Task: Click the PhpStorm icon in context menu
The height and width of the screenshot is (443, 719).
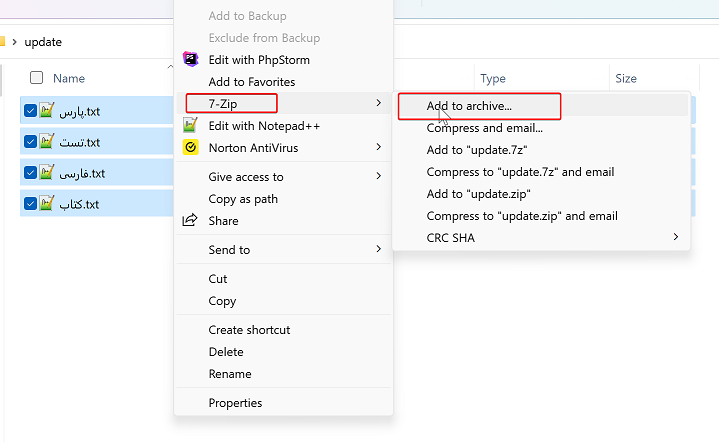Action: pos(190,59)
